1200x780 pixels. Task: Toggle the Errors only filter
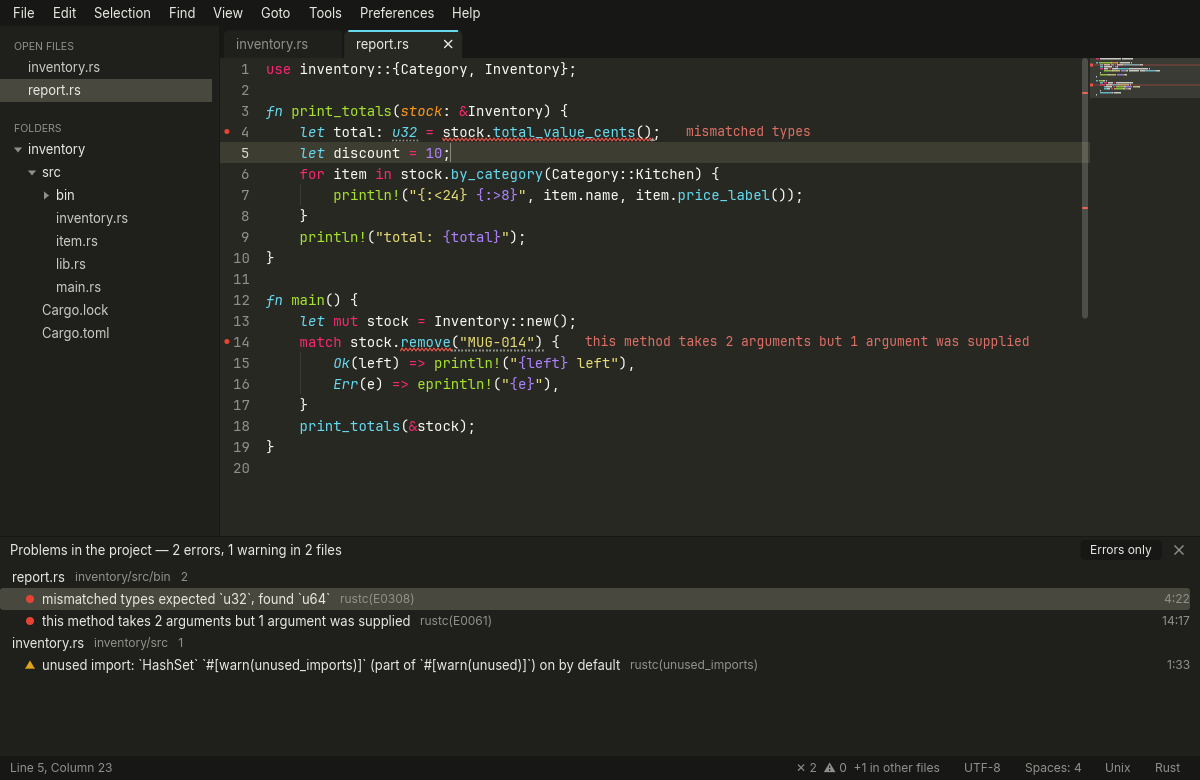click(1121, 550)
